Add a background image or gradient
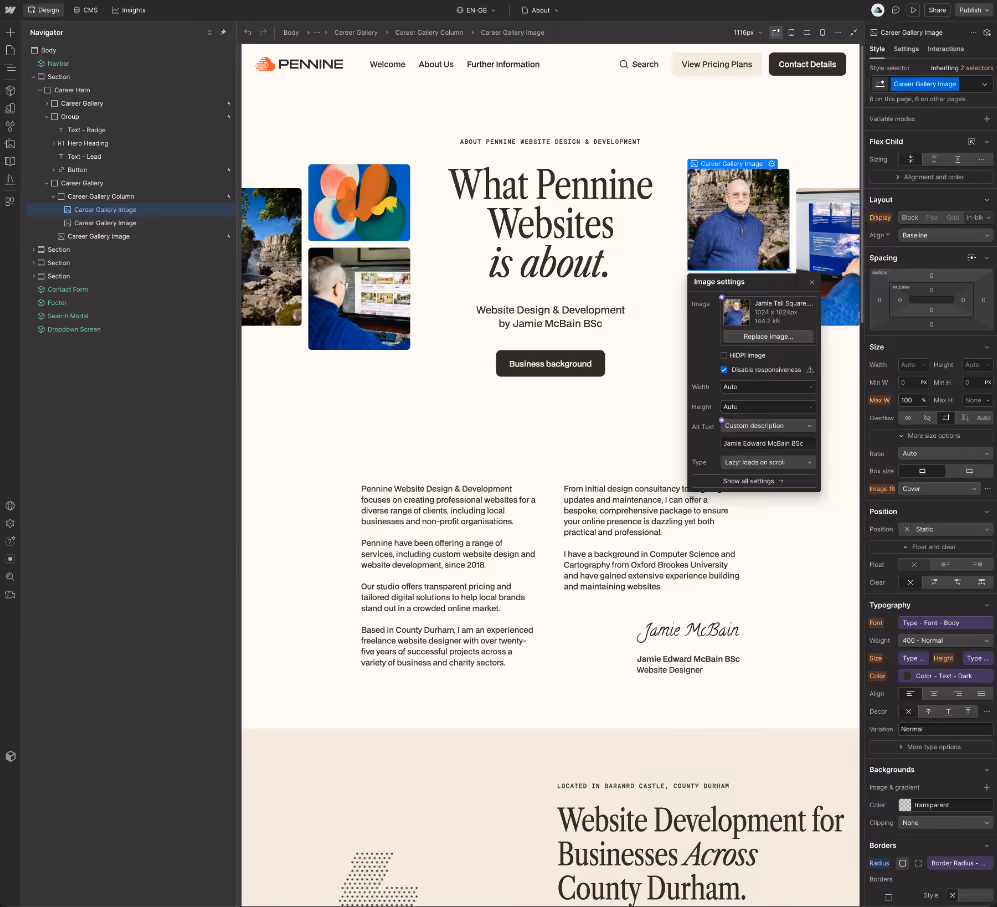997x907 pixels. coord(987,787)
